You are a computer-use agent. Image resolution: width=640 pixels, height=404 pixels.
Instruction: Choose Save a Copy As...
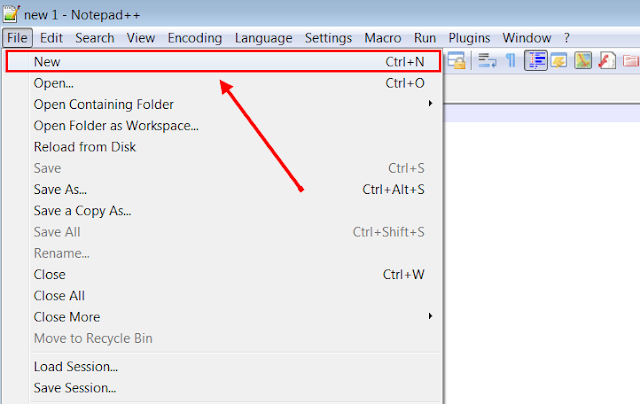224,211
